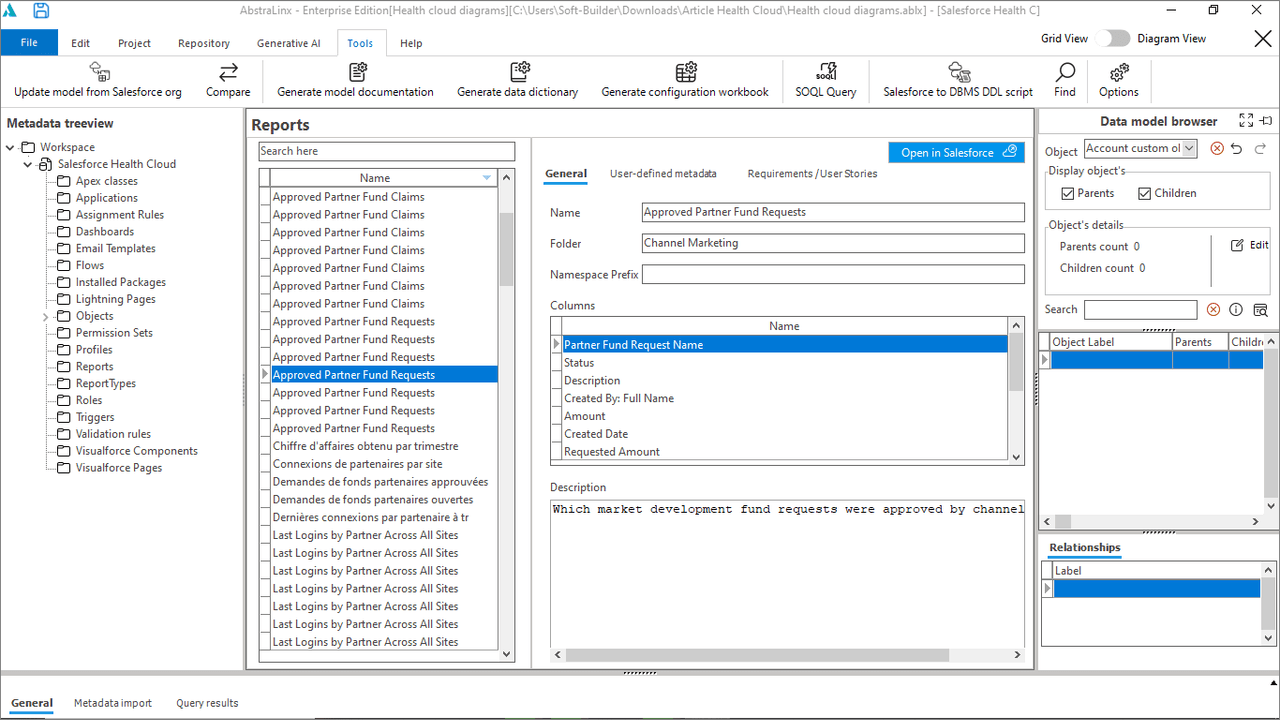The width and height of the screenshot is (1280, 720).
Task: Click Generate configuration workbook icon
Action: [x=685, y=71]
